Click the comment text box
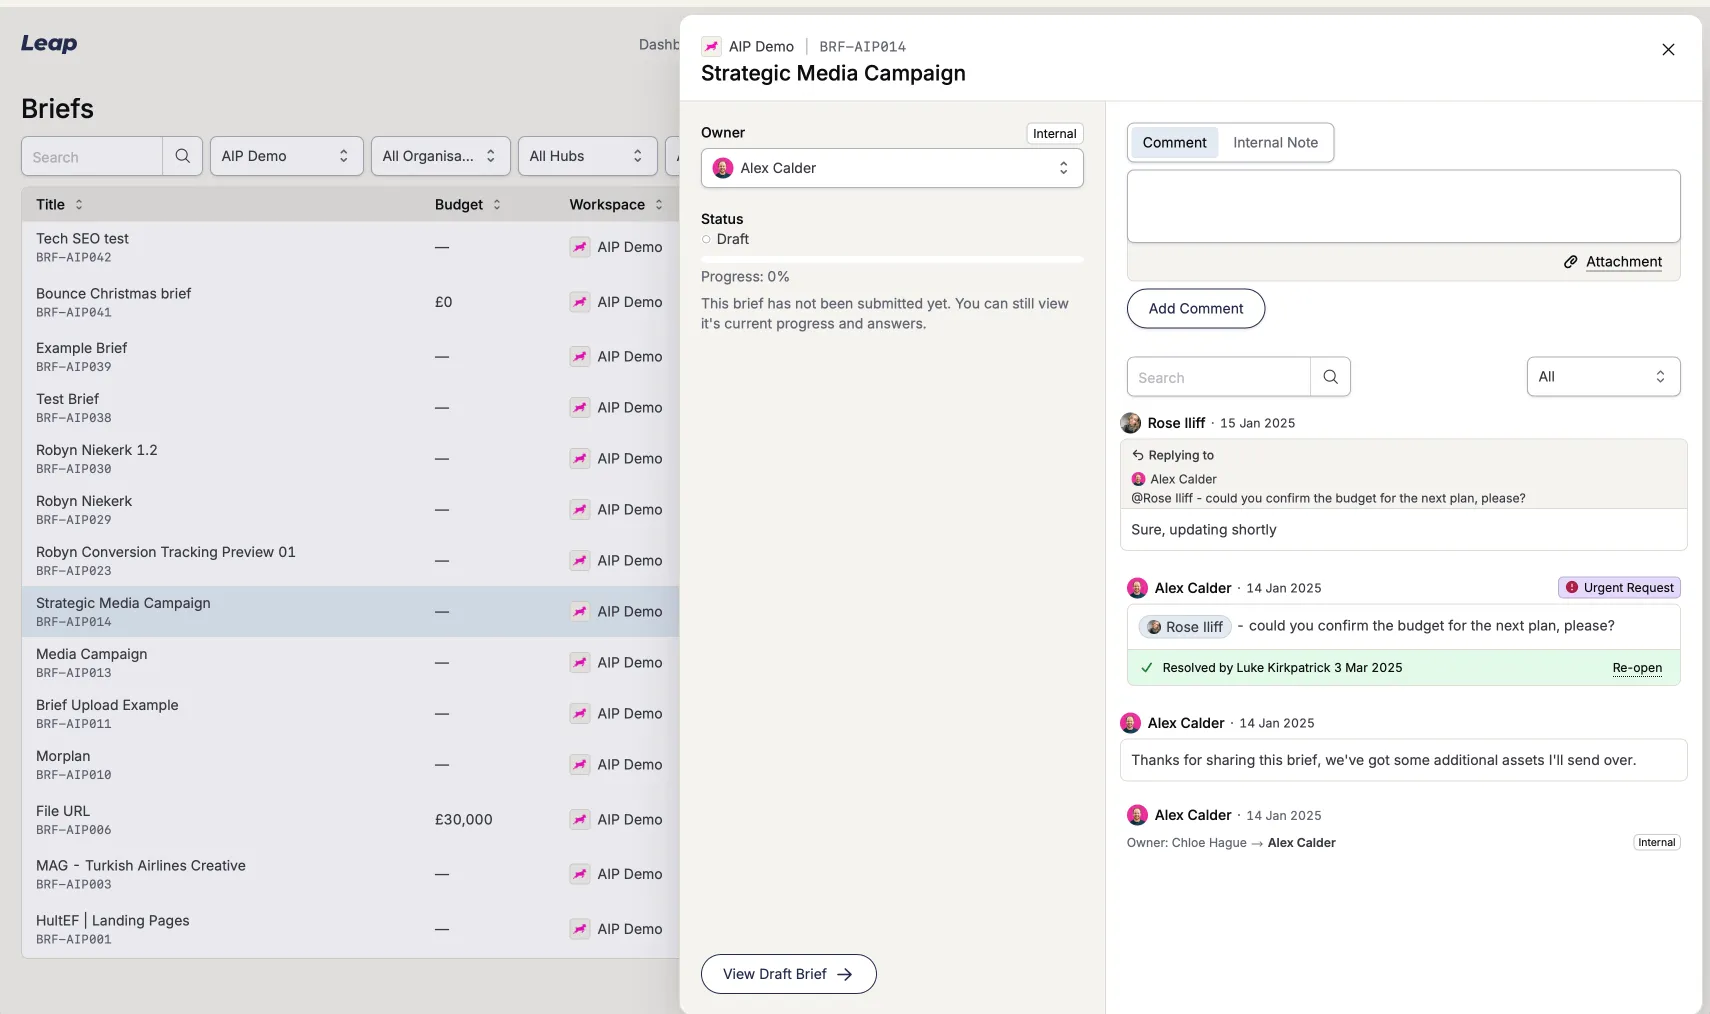1710x1014 pixels. [x=1402, y=206]
